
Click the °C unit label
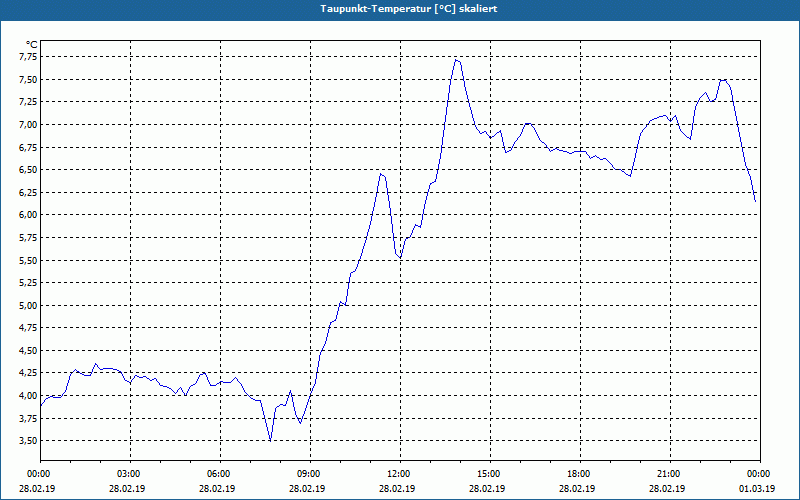[32, 45]
